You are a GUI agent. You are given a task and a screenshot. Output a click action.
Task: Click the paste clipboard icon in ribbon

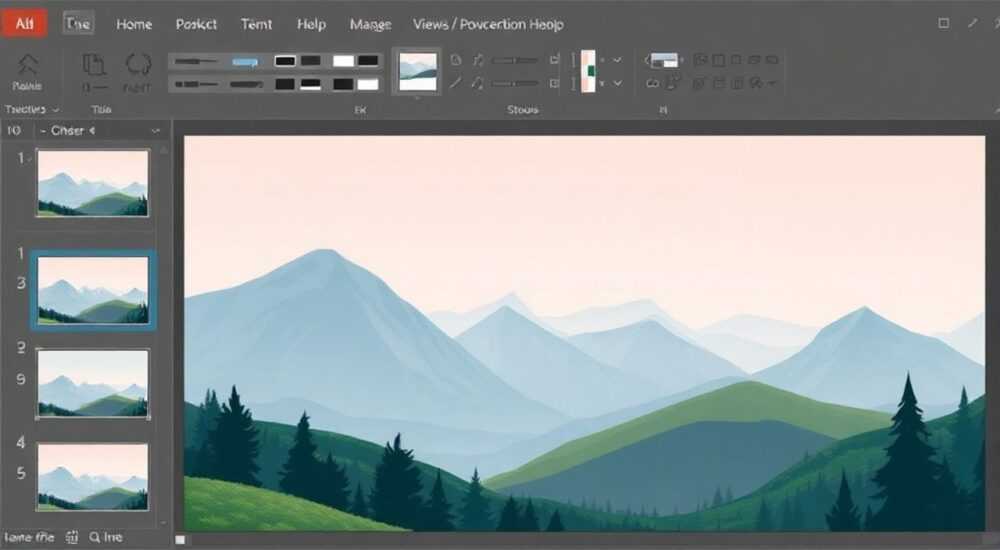94,64
